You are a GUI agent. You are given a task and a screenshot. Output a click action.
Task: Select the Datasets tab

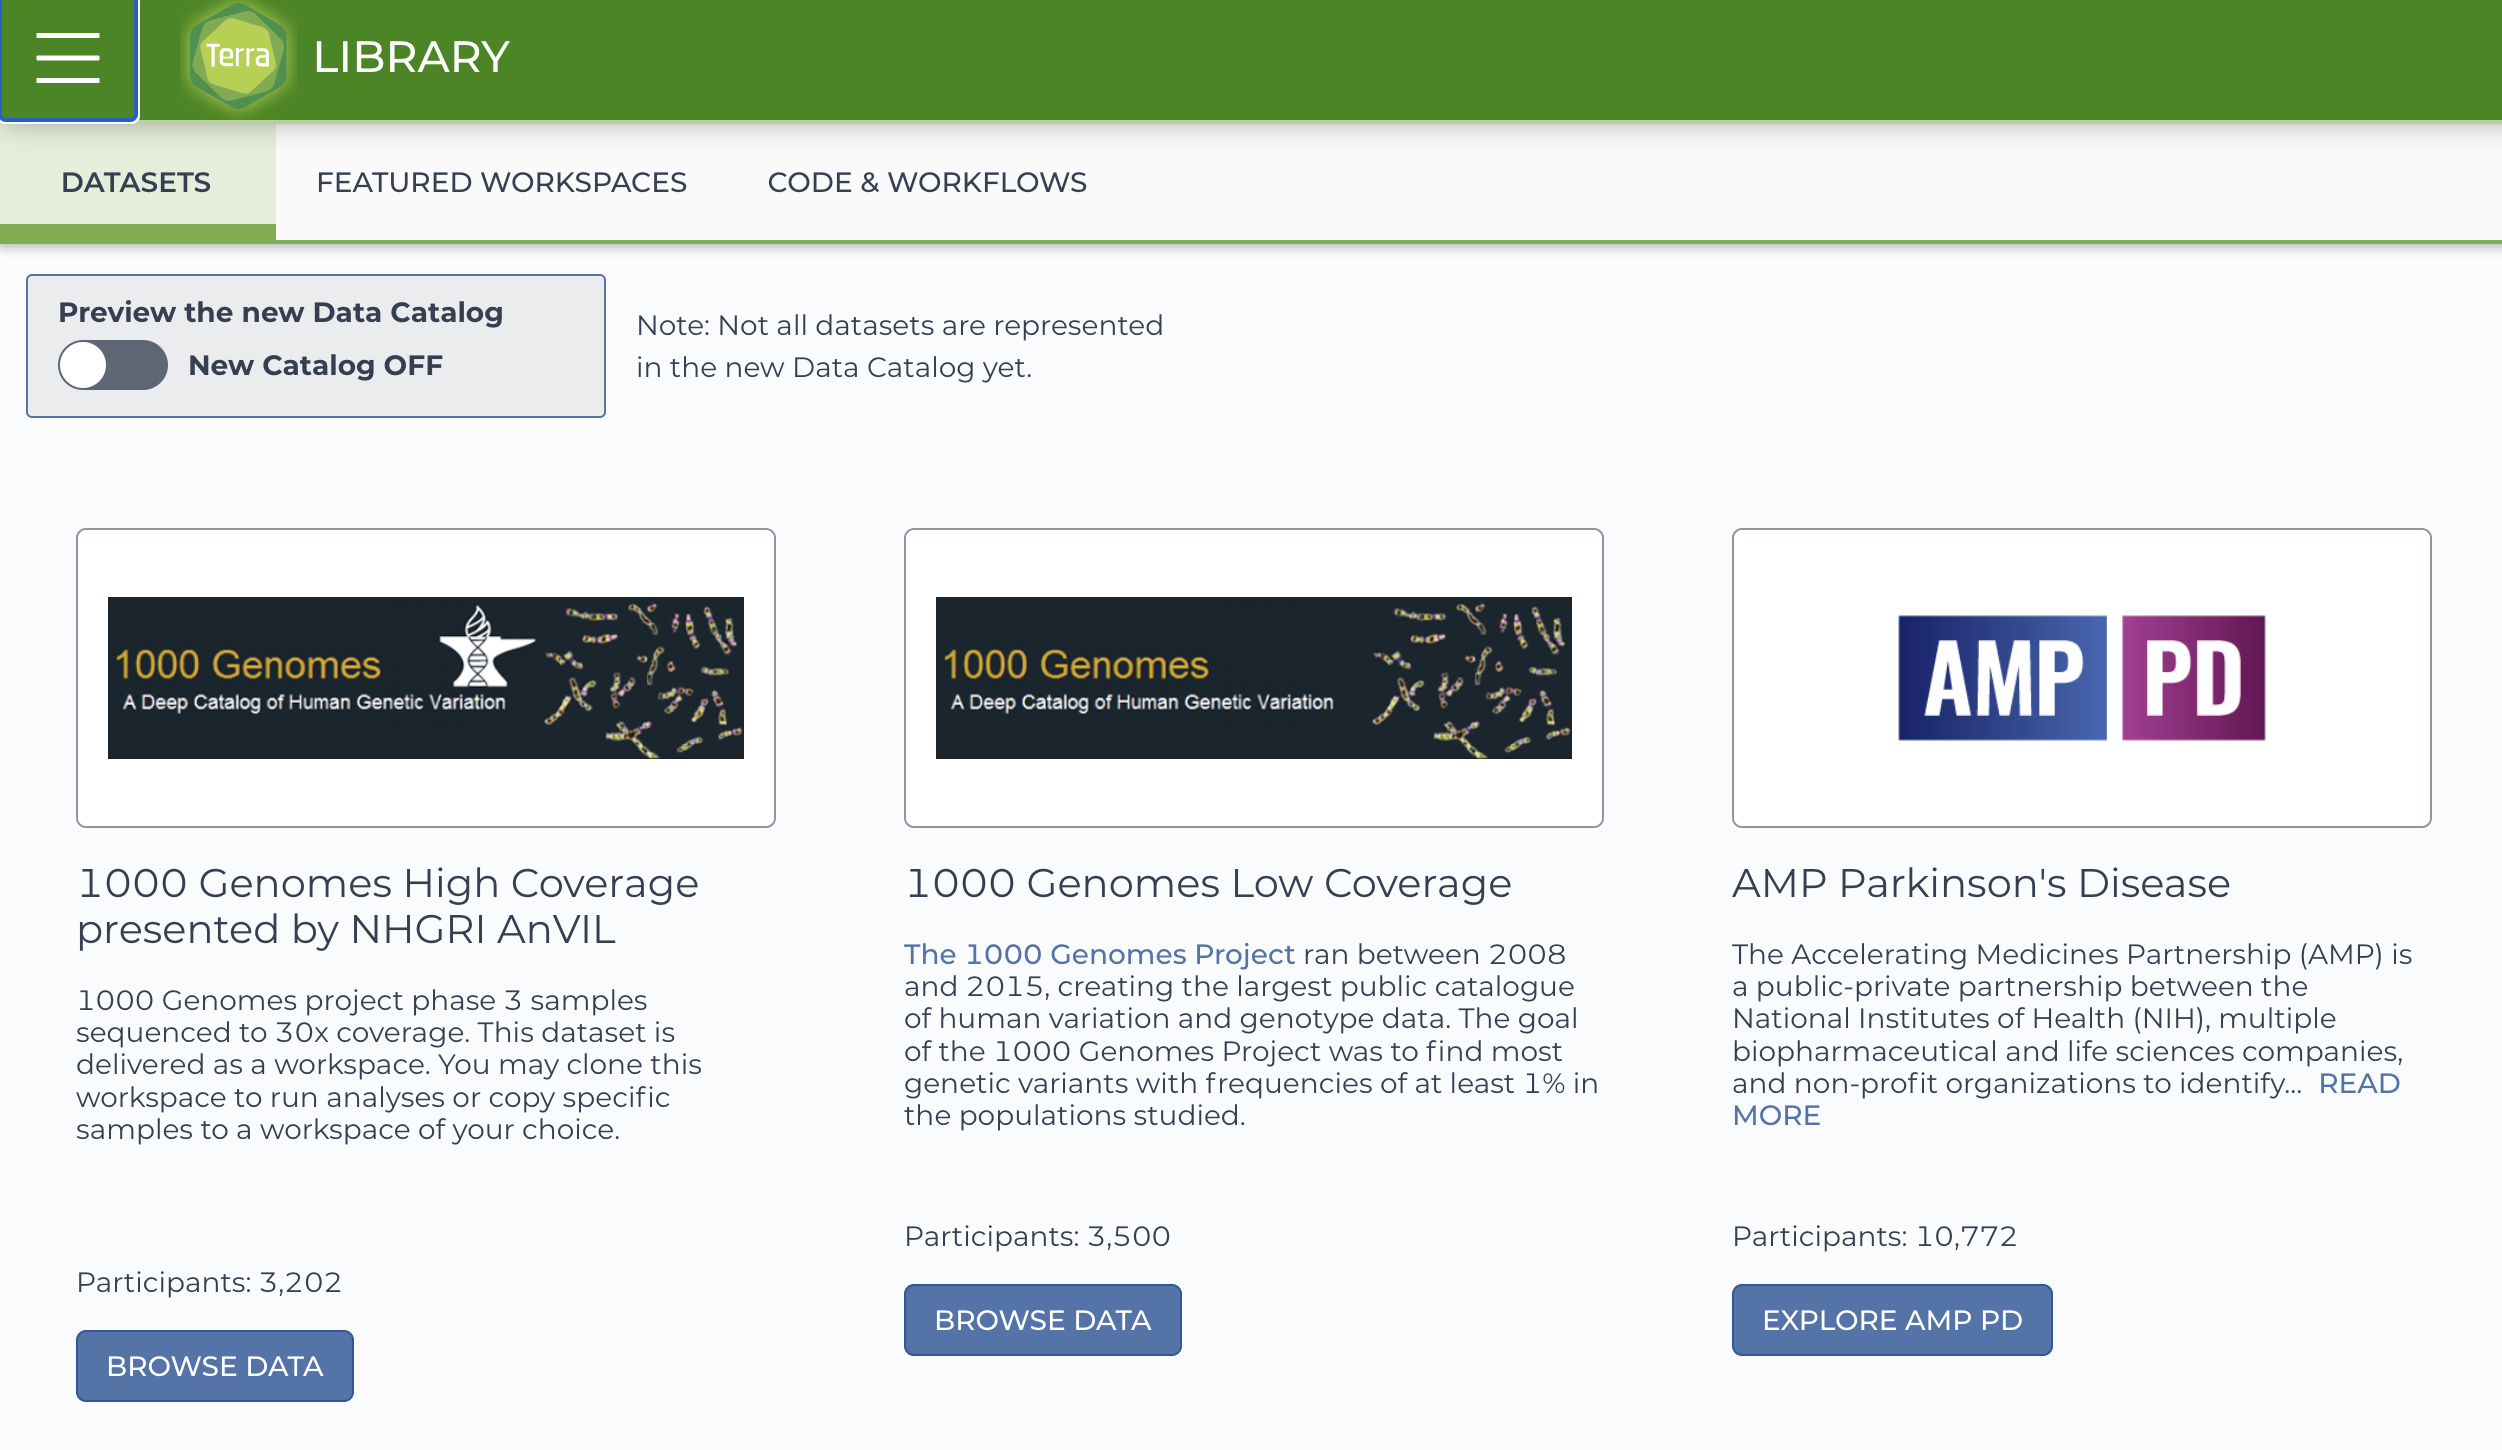point(136,182)
